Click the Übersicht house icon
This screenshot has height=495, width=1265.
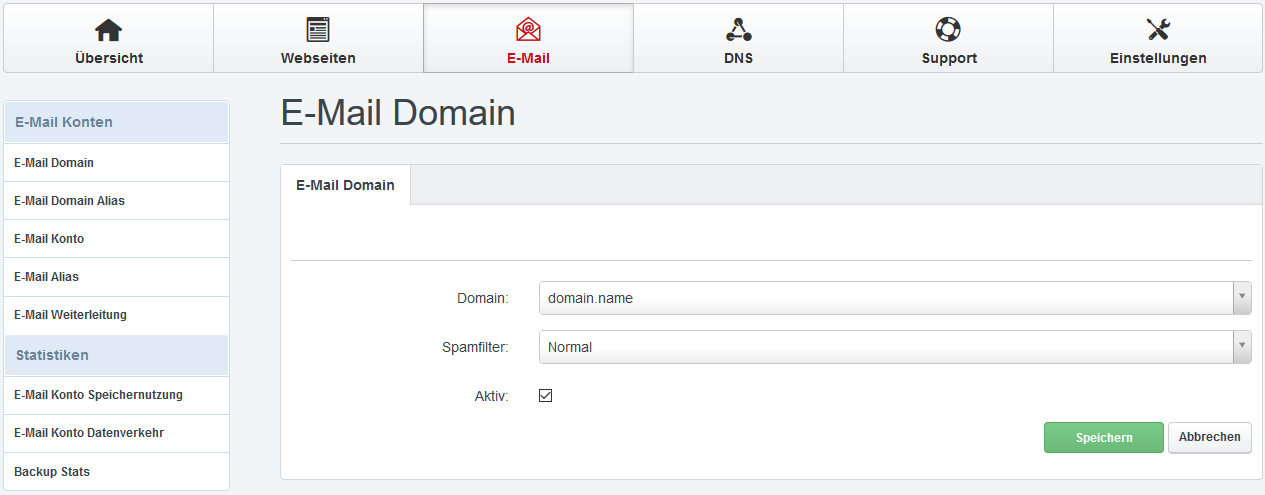(108, 30)
